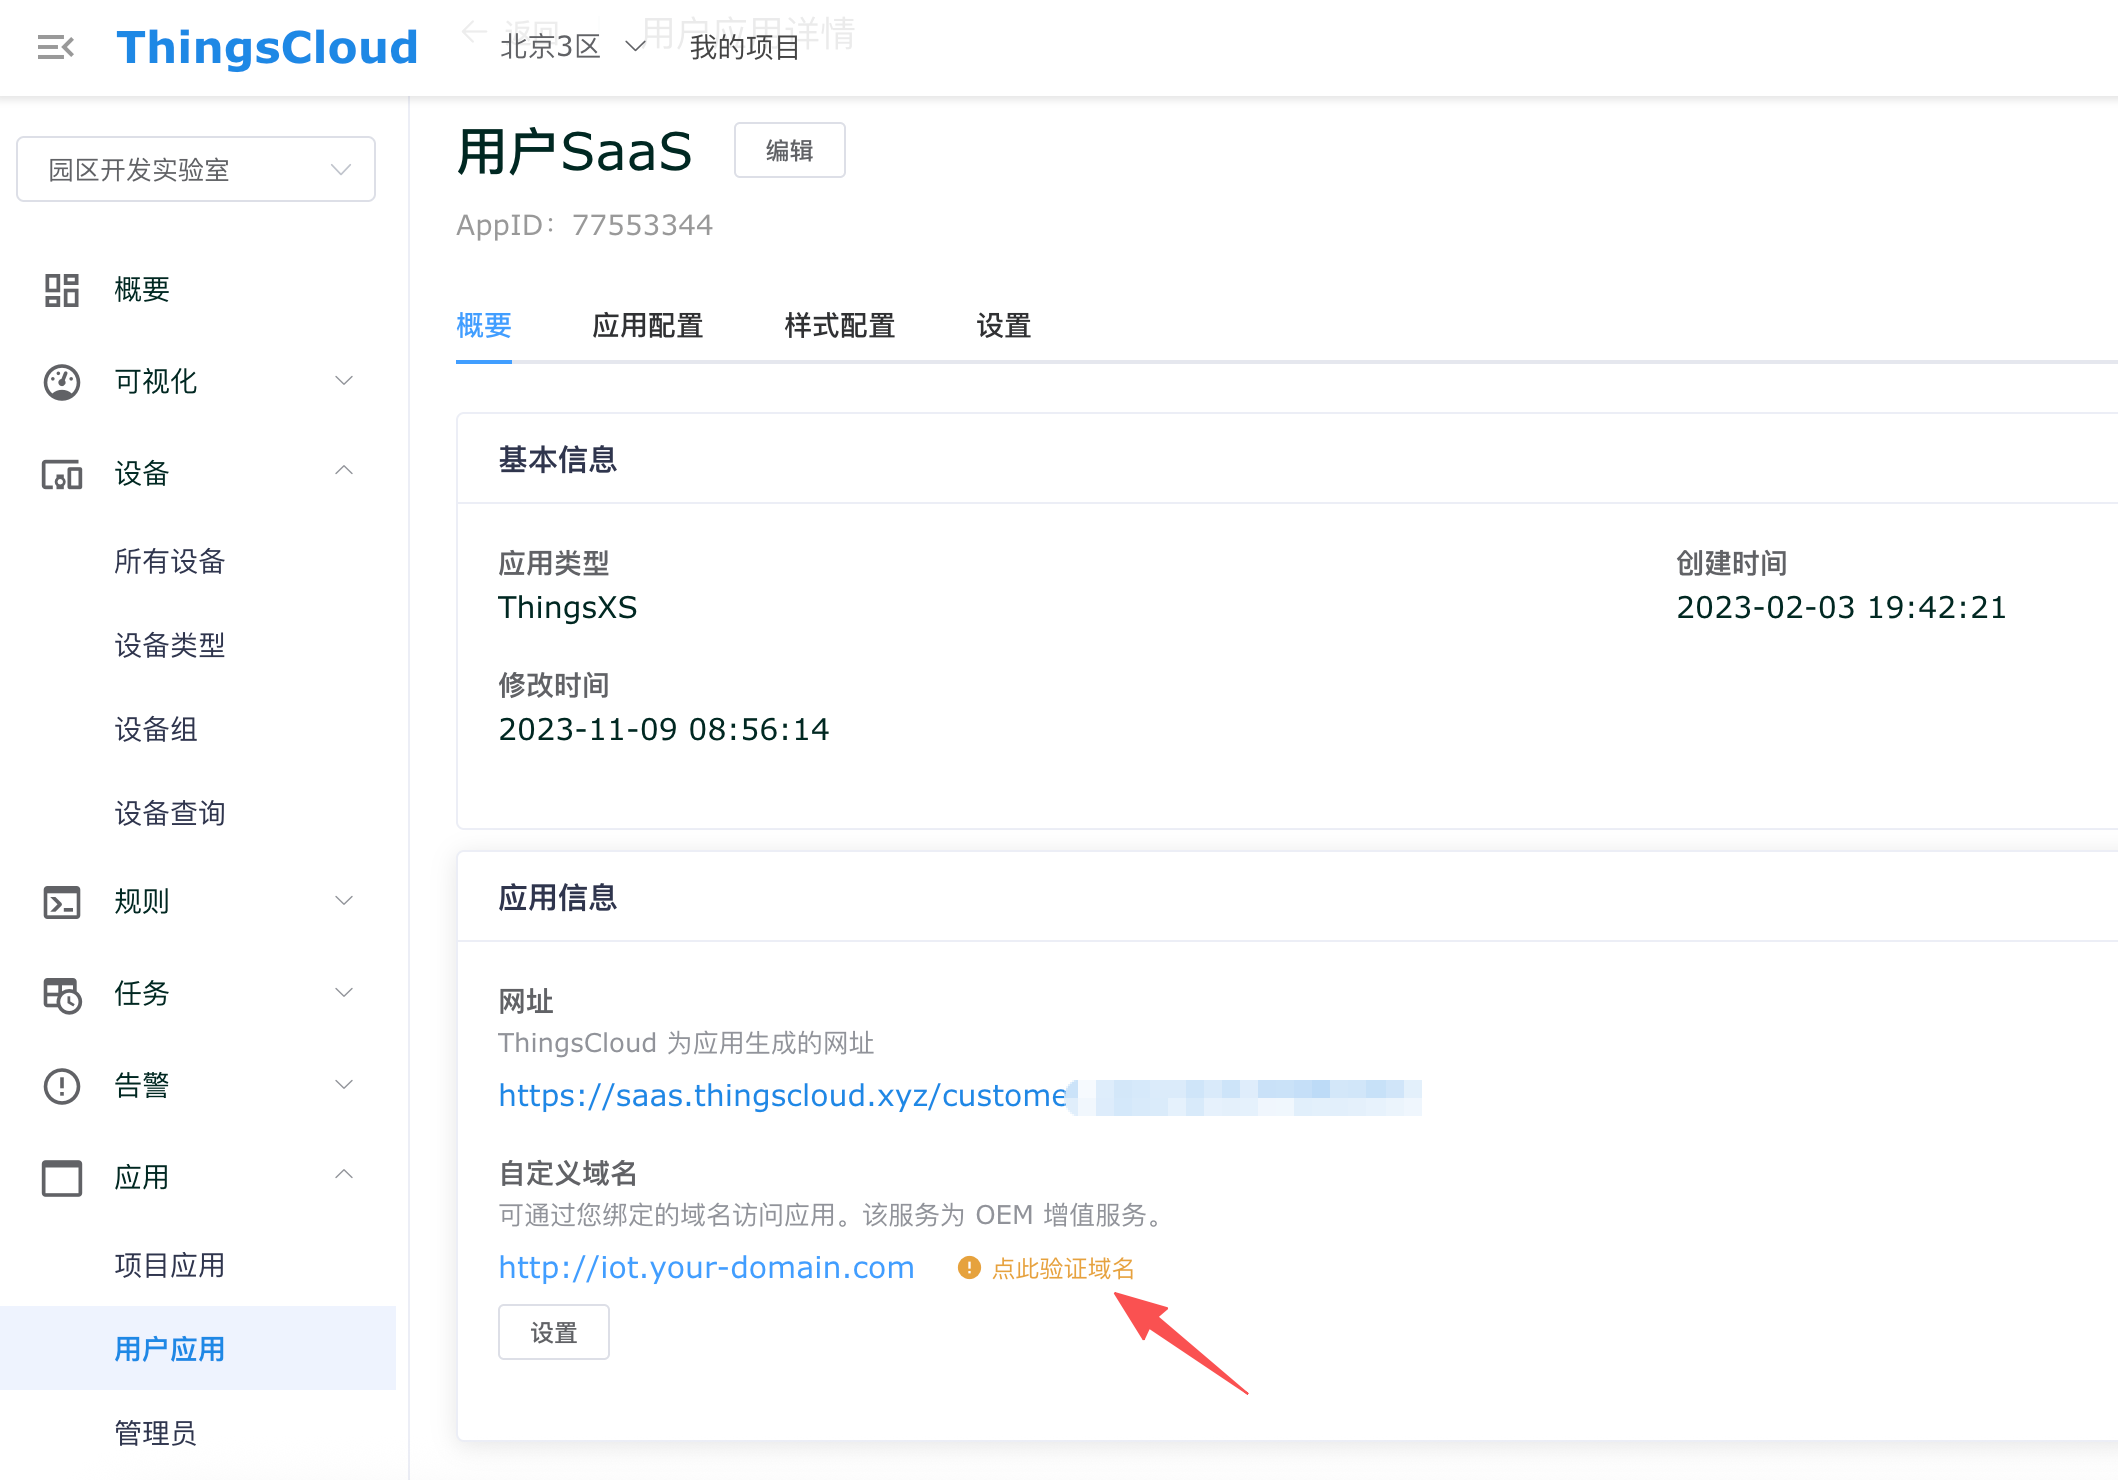Click the 设备 devices icon
Viewport: 2118px width, 1480px height.
tap(61, 474)
